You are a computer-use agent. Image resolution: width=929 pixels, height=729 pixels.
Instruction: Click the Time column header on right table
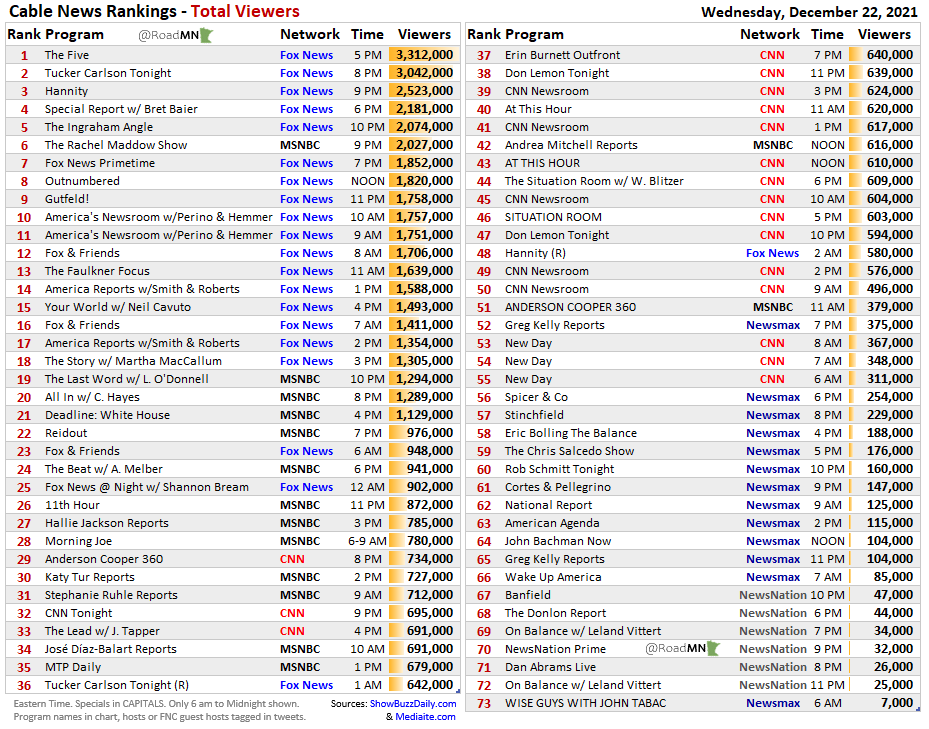click(828, 35)
